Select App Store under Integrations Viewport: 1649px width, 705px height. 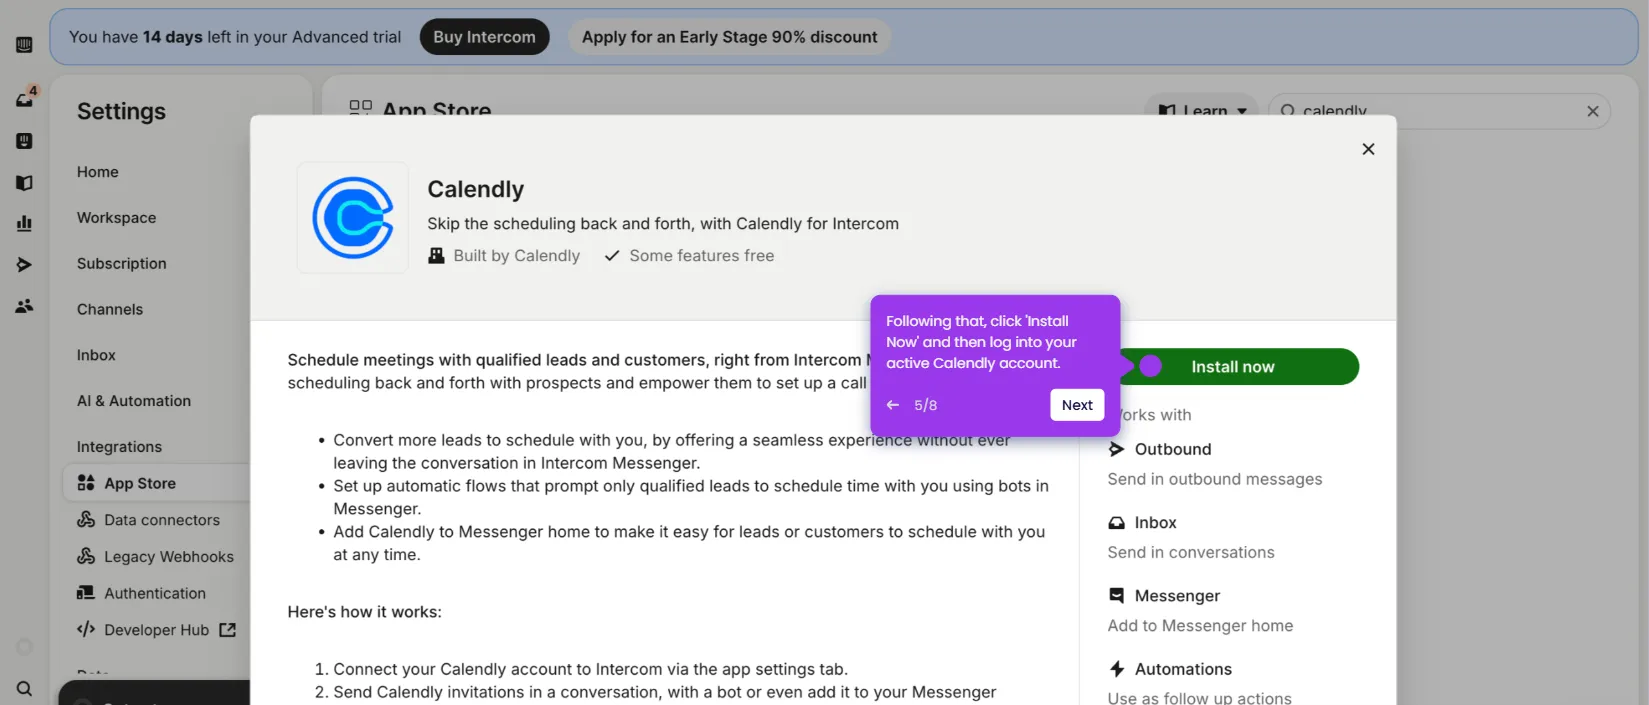156,483
